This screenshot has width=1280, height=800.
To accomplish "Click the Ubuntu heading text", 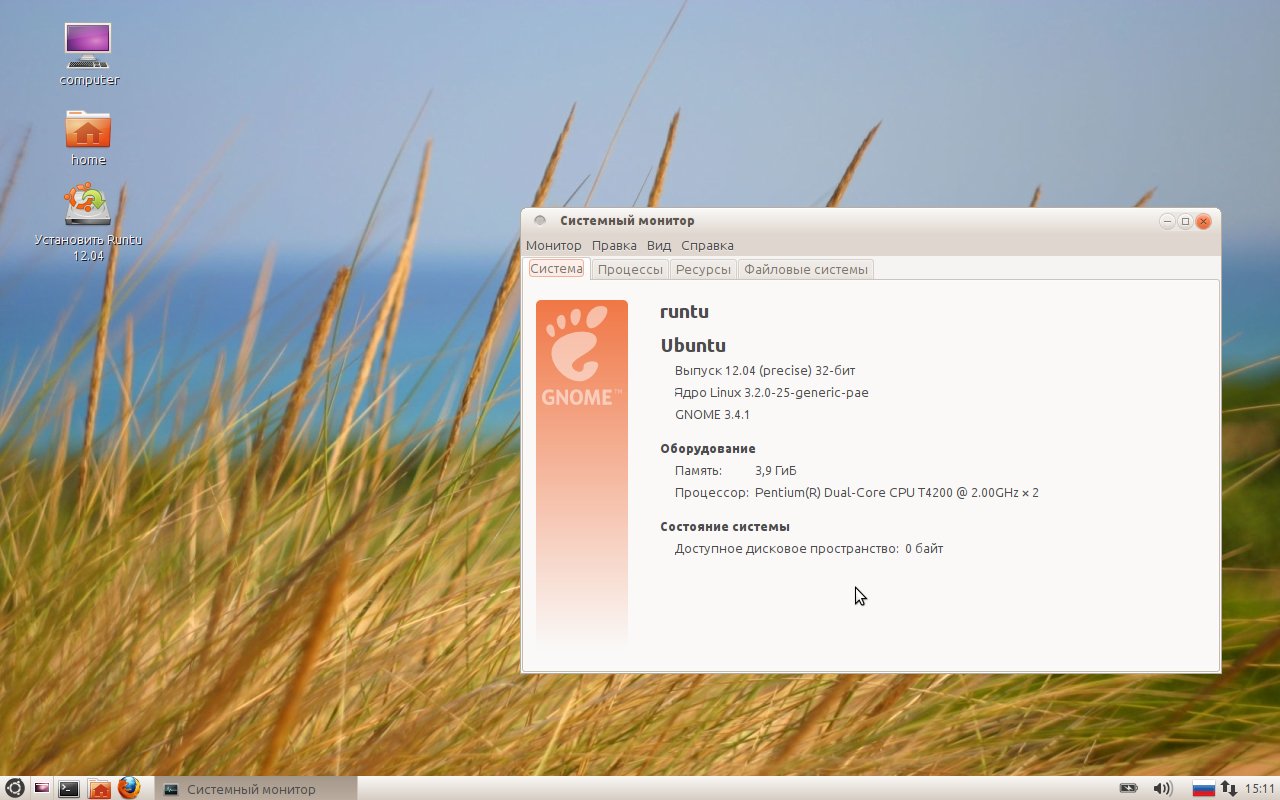I will tap(693, 346).
